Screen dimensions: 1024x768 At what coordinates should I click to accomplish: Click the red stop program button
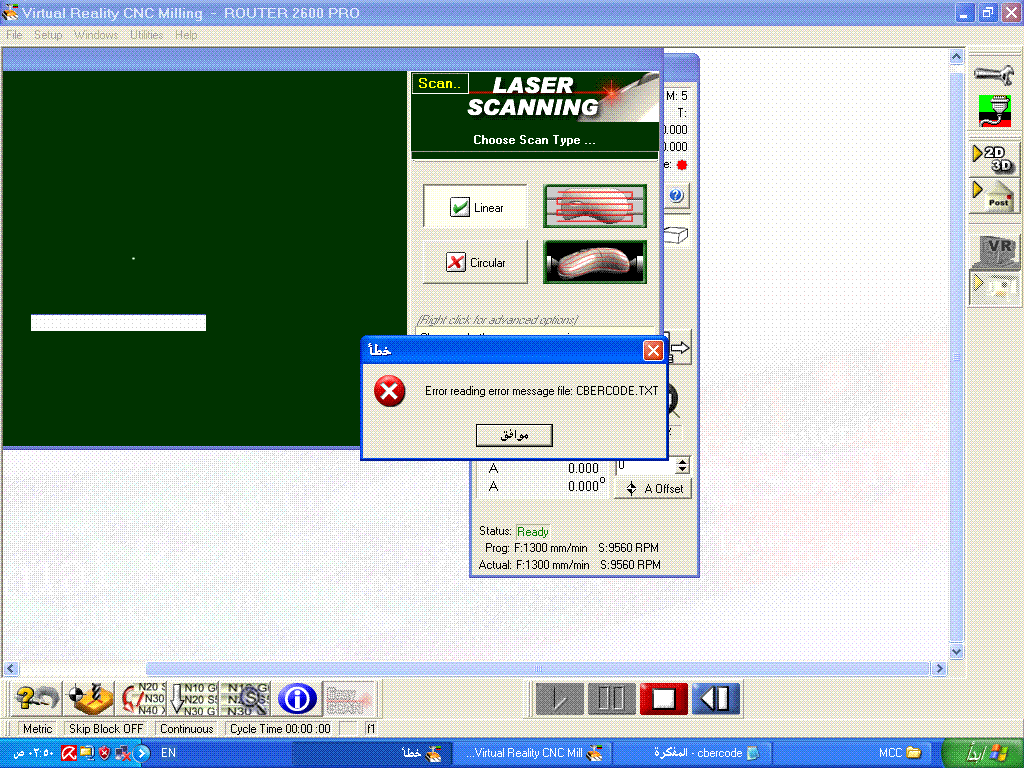[663, 698]
